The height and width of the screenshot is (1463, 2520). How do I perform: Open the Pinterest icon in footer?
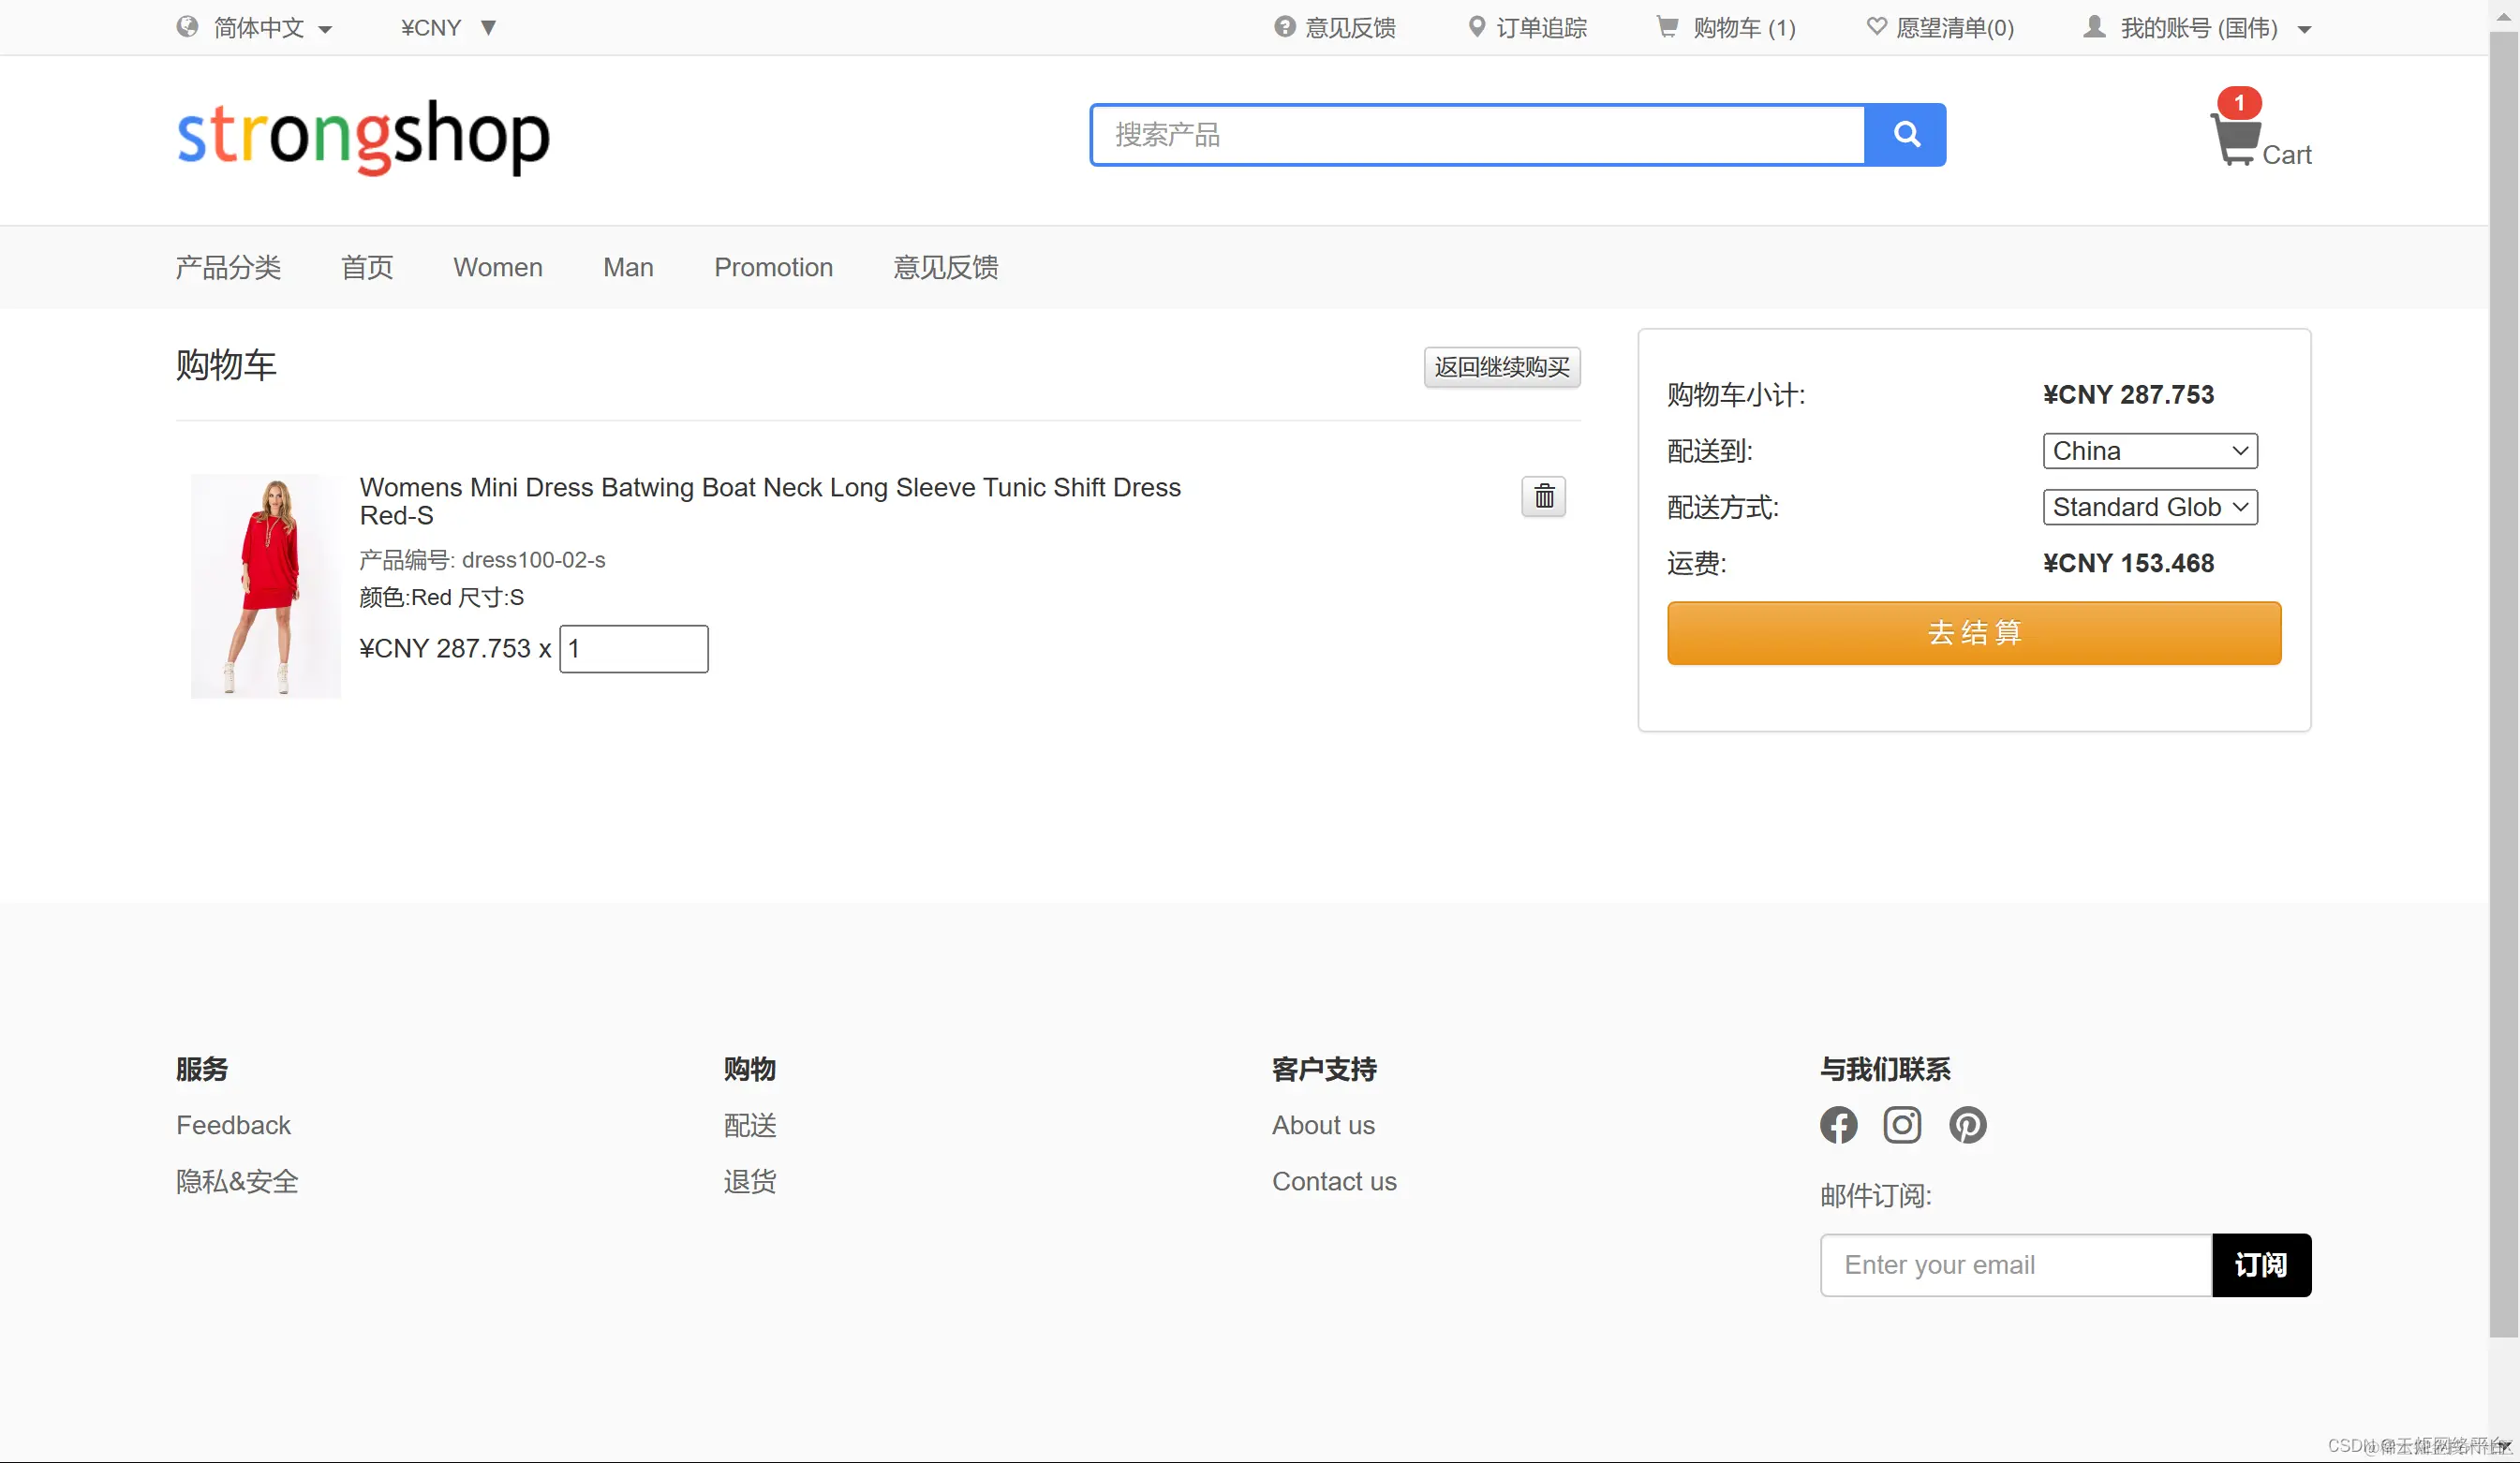pyautogui.click(x=1967, y=1125)
